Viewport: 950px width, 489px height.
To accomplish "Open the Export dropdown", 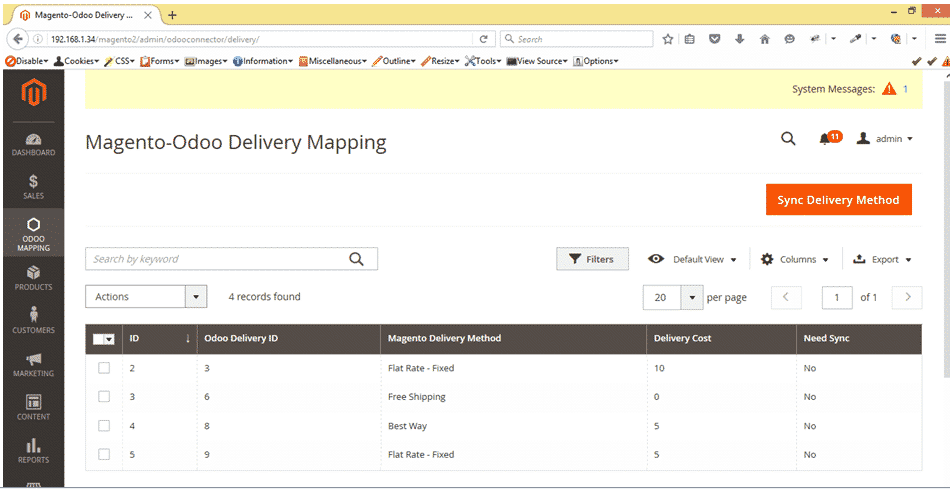I will tap(882, 259).
